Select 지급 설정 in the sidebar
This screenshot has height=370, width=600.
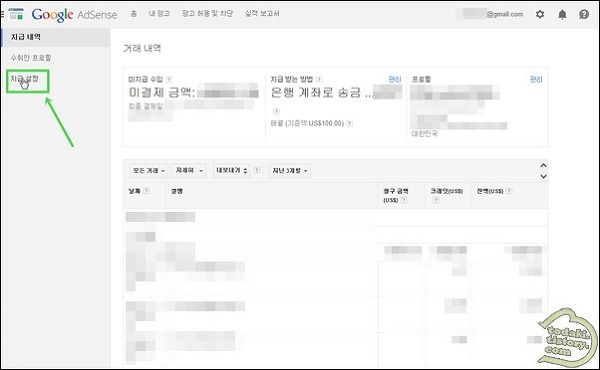coord(24,79)
